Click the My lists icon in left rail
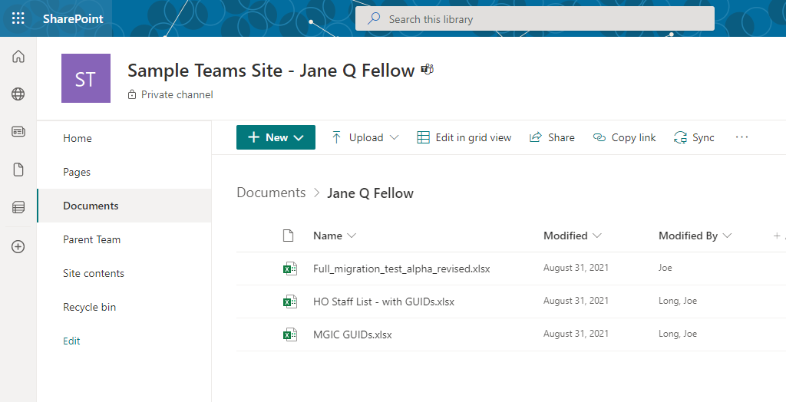Viewport: 786px width, 402px height. tap(18, 207)
